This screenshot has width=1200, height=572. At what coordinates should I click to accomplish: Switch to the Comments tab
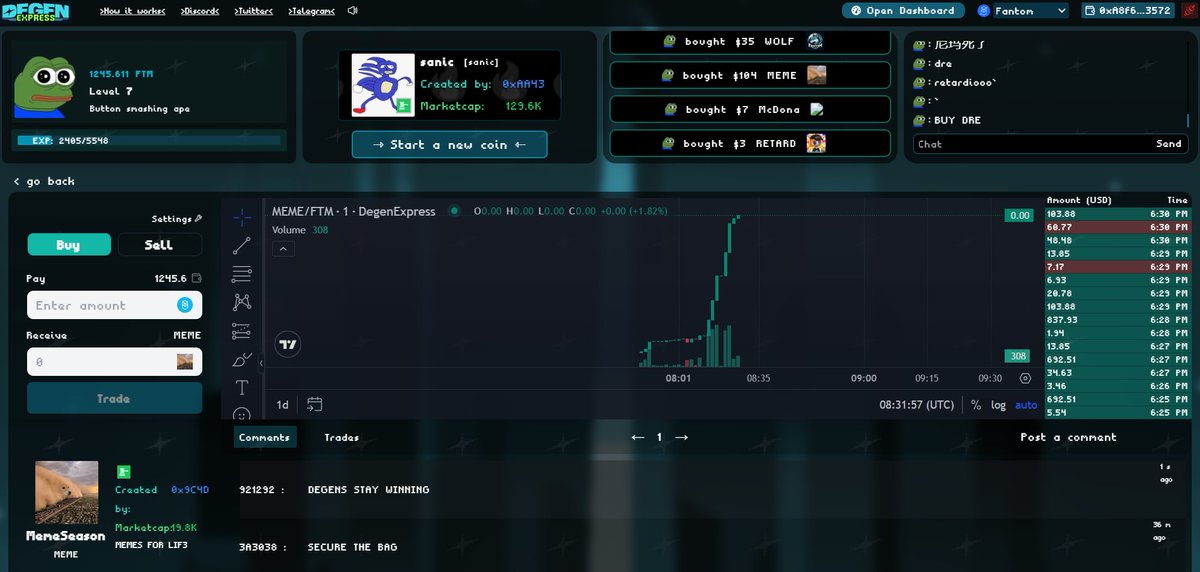click(265, 437)
